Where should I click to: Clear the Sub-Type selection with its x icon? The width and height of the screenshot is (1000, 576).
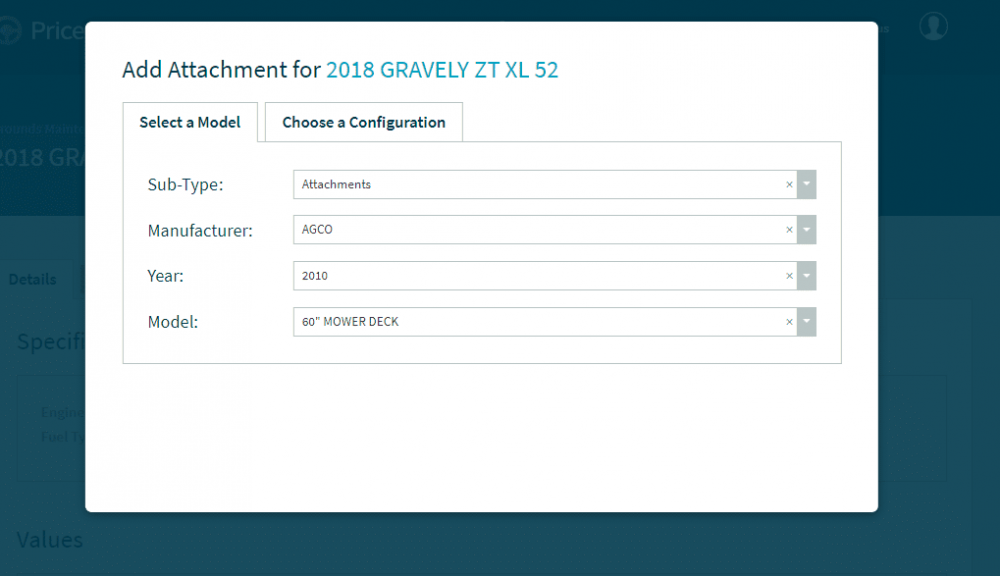point(788,185)
